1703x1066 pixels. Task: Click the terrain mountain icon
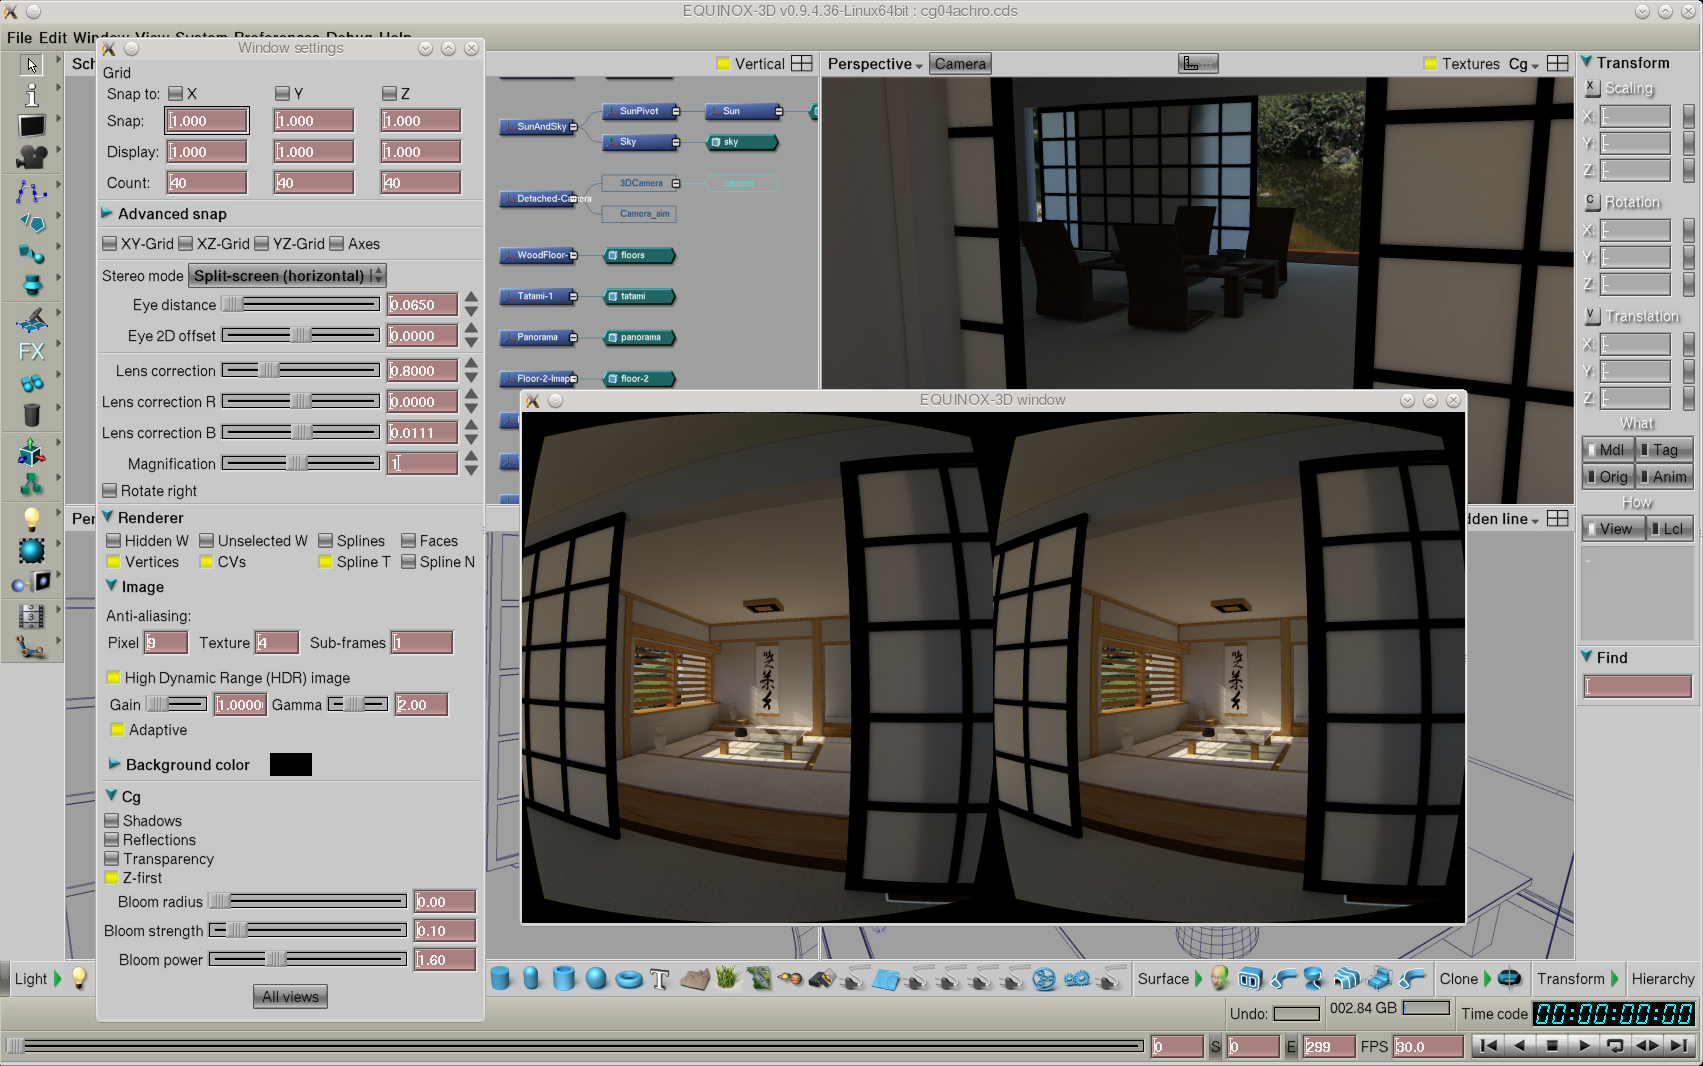tap(693, 979)
